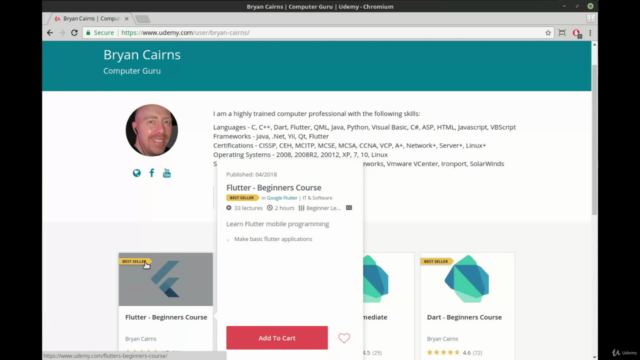
Task: Open the Flutter course thumbnail image
Action: click(166, 279)
